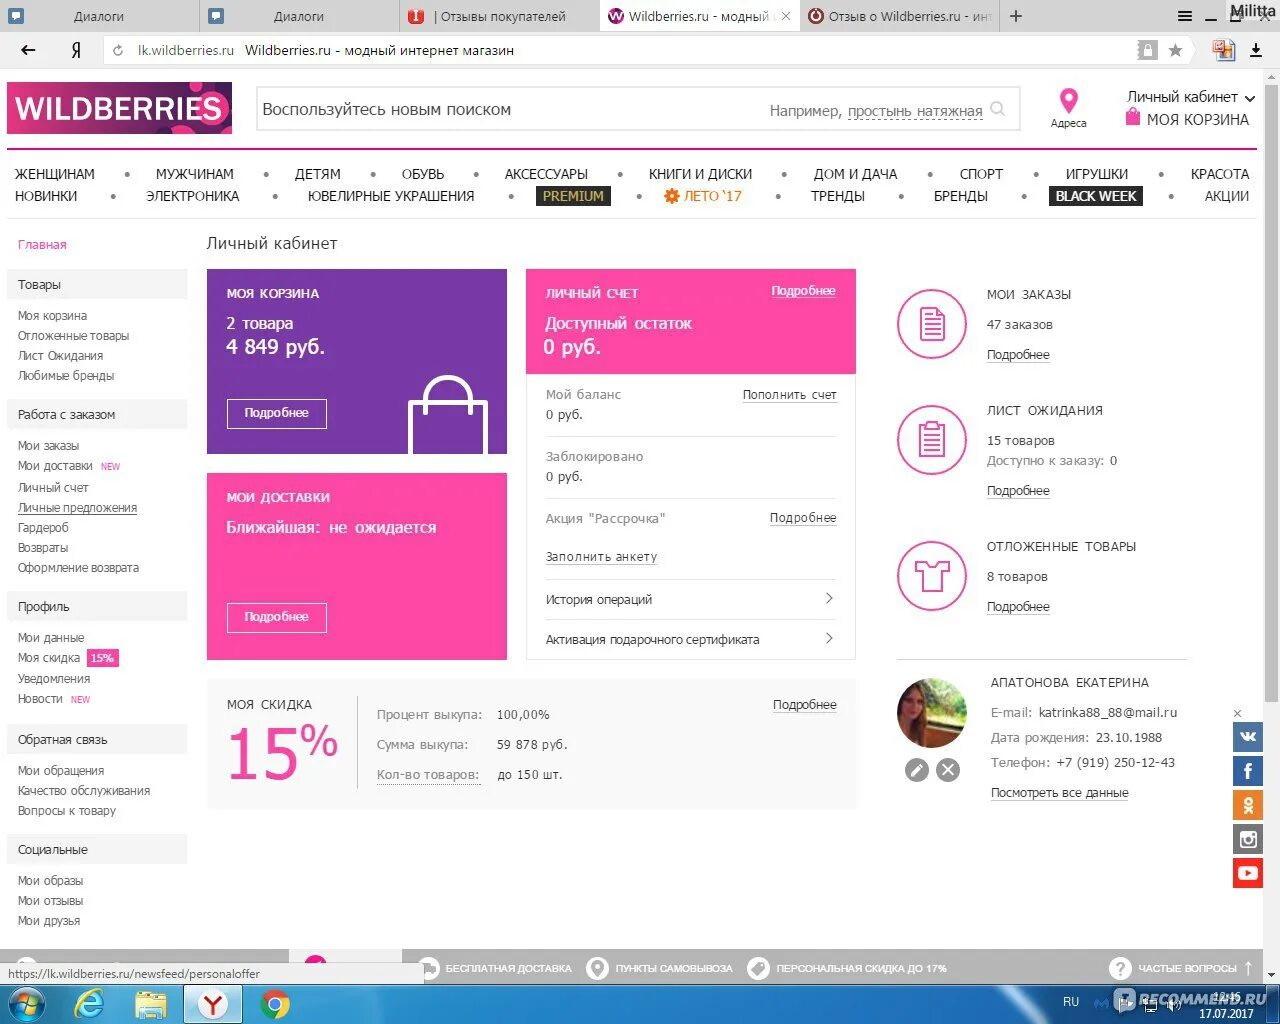
Task: Open Оформление возврата in sidebar
Action: (78, 568)
